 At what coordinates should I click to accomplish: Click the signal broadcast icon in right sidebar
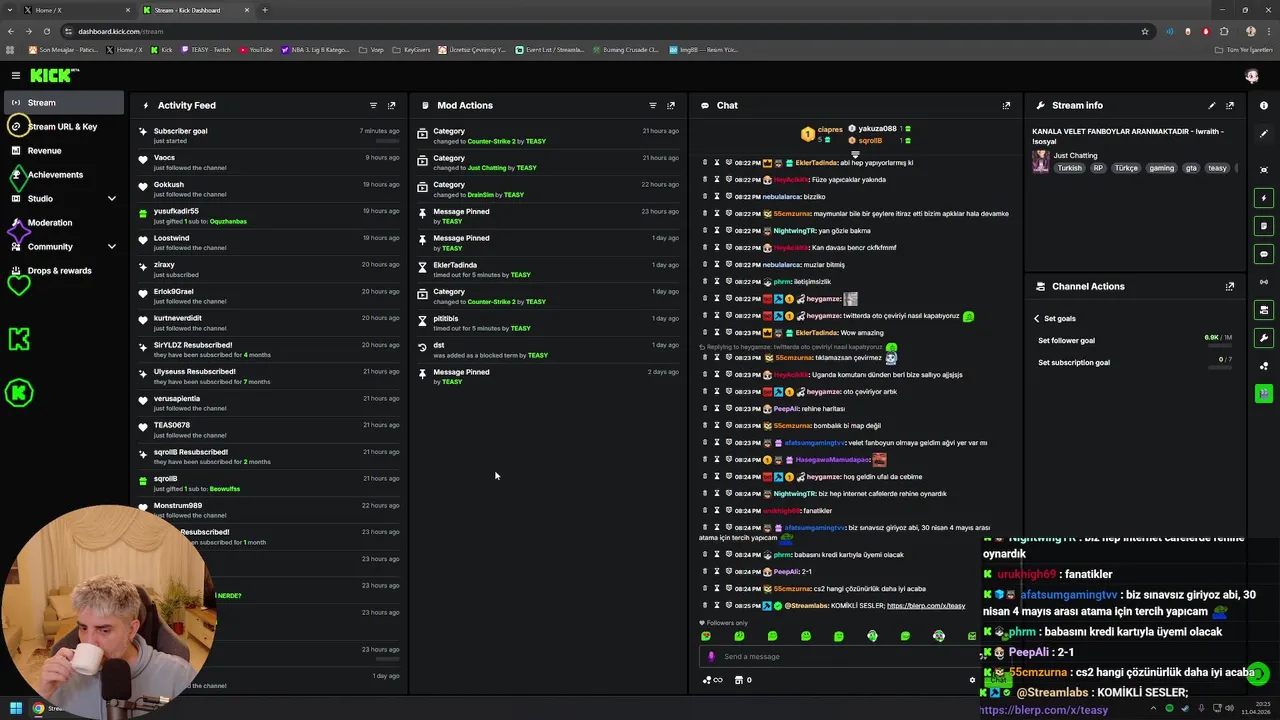point(1264,282)
